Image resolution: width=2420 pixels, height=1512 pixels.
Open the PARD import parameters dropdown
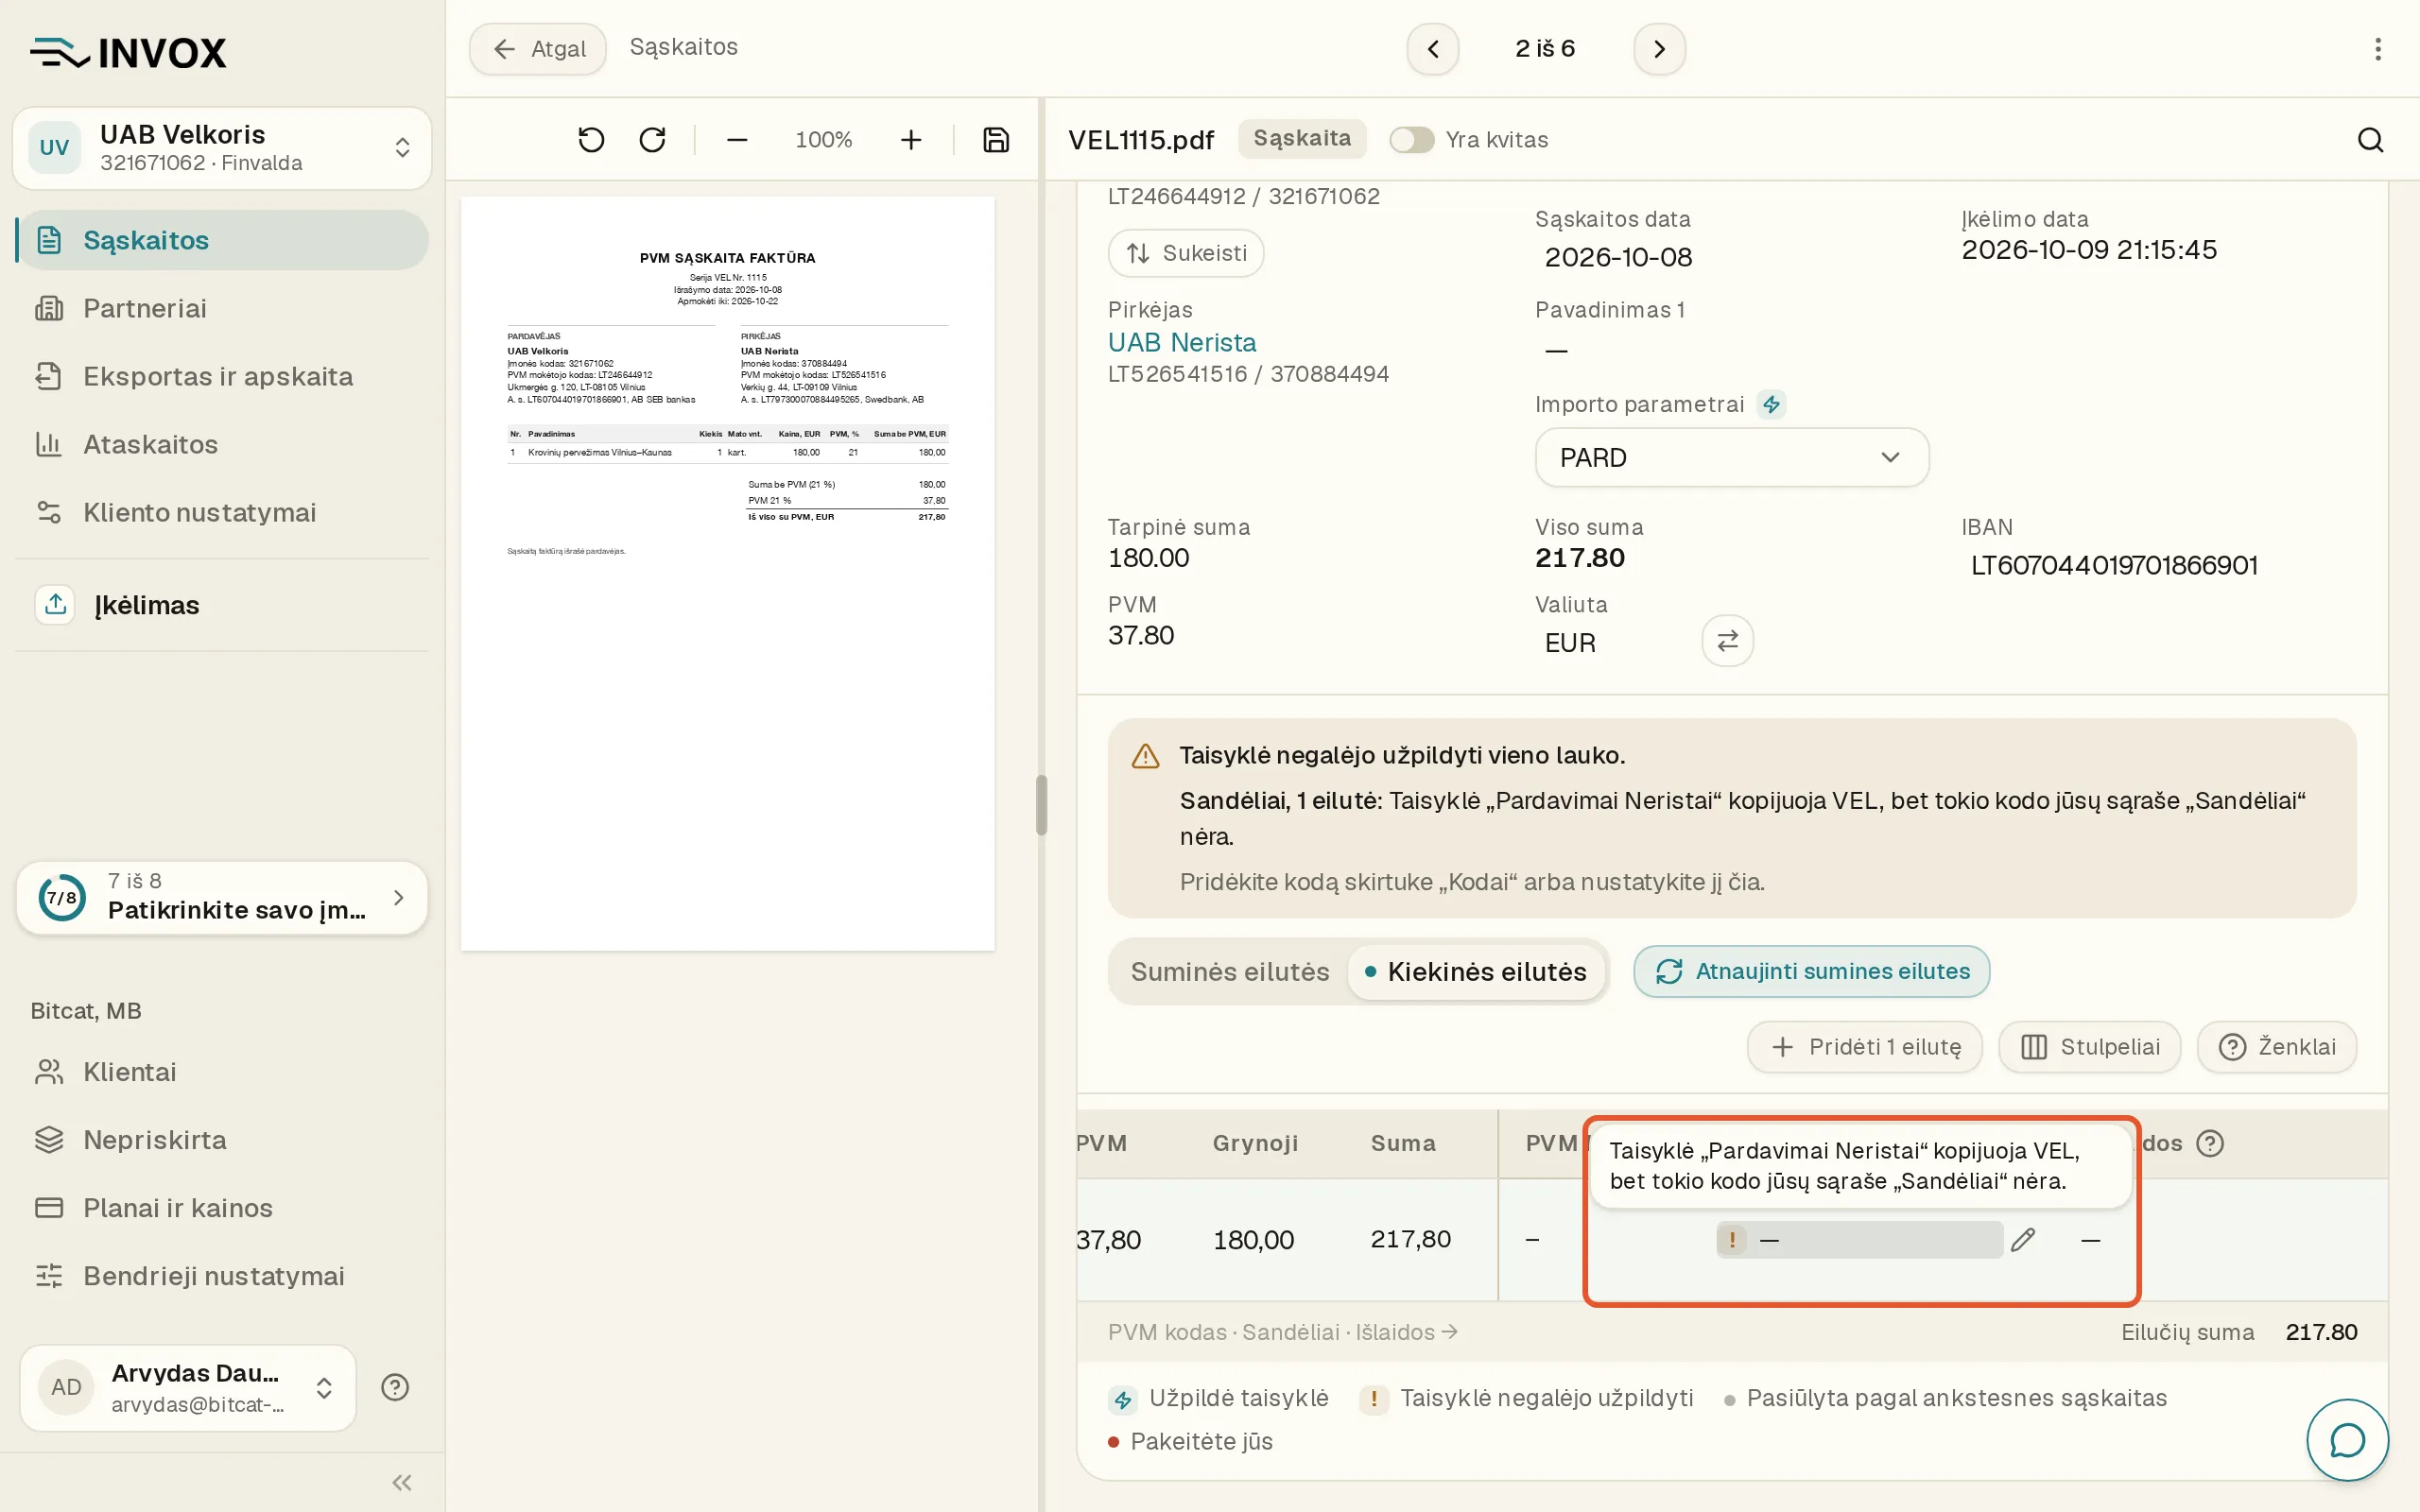click(1731, 458)
